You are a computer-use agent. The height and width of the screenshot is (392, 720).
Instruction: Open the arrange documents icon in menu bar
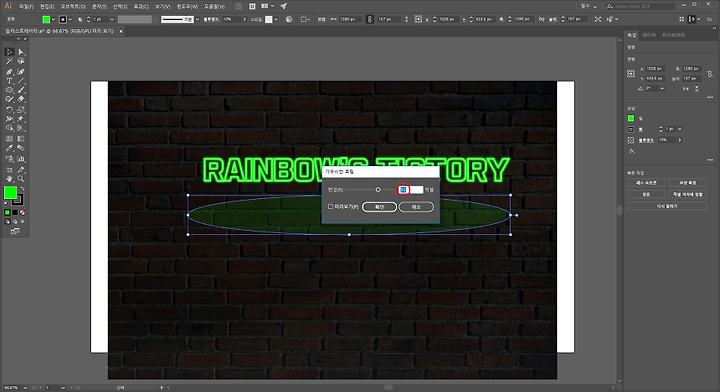267,6
